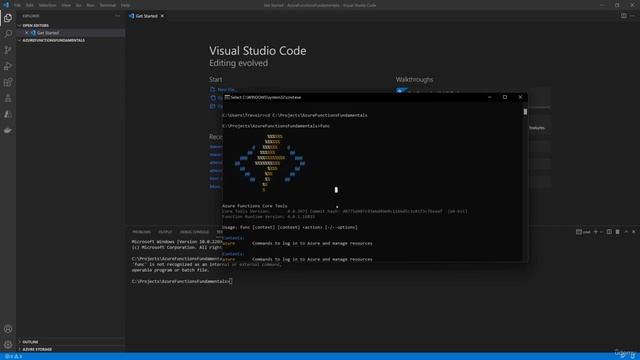Maximize the panel with up chevron
Viewport: 640px width, 360px height.
coord(626,232)
